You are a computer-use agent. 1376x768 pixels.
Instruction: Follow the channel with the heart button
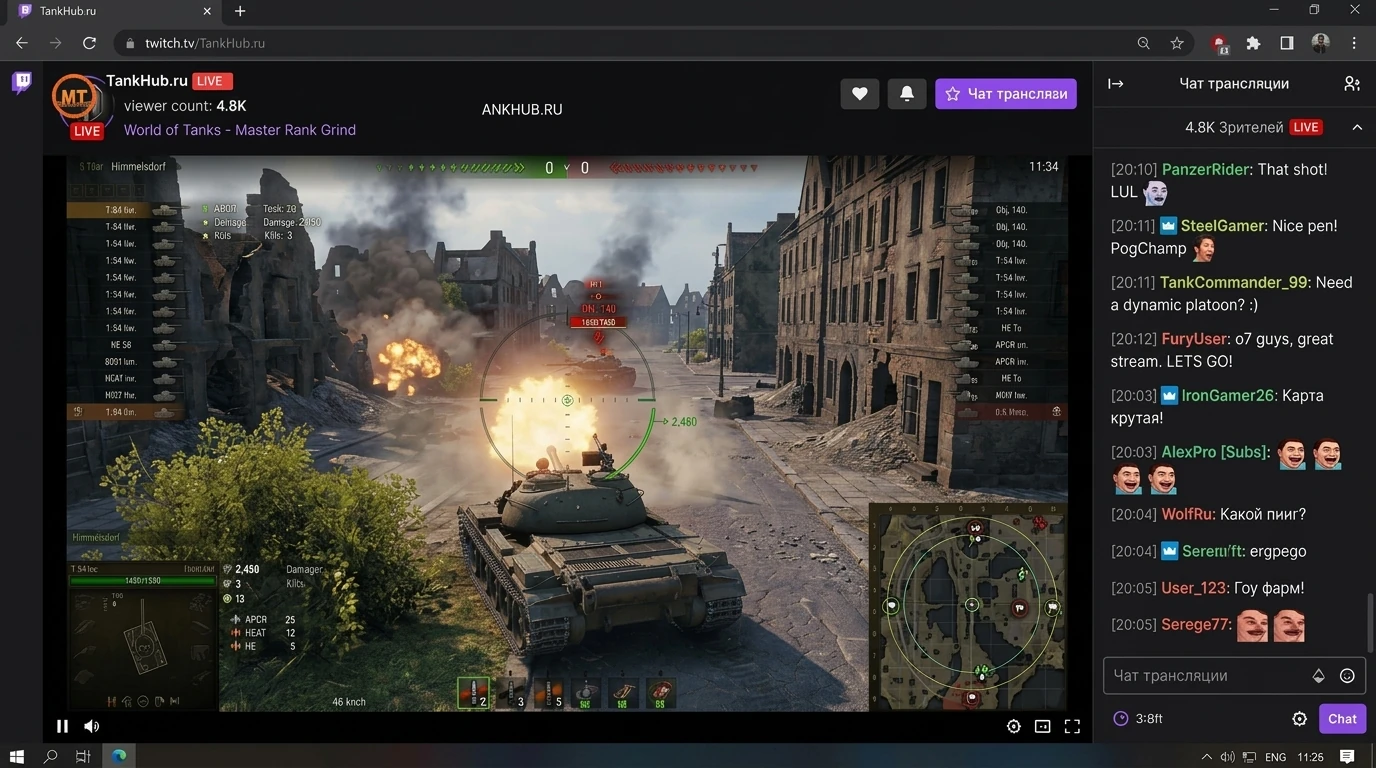tap(859, 93)
